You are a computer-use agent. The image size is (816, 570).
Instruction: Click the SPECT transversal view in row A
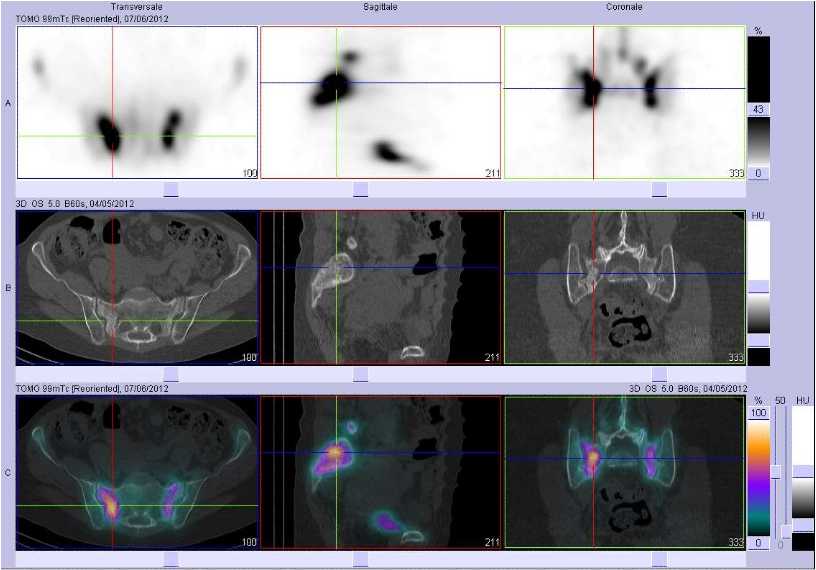coord(137,103)
